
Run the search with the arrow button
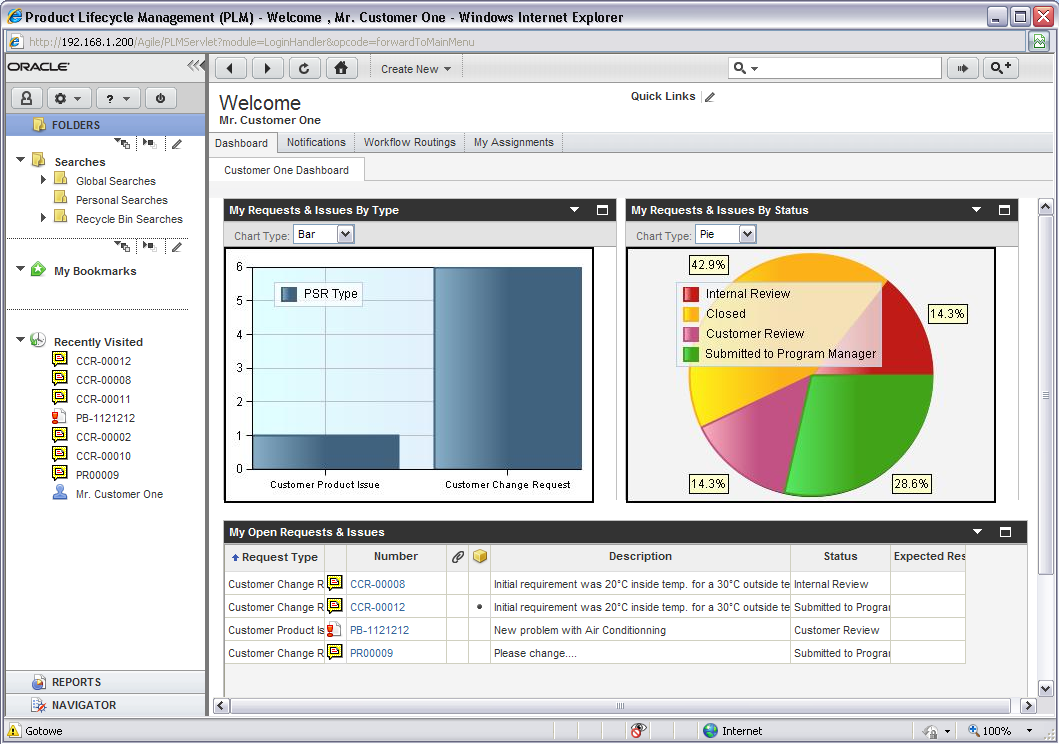click(962, 68)
